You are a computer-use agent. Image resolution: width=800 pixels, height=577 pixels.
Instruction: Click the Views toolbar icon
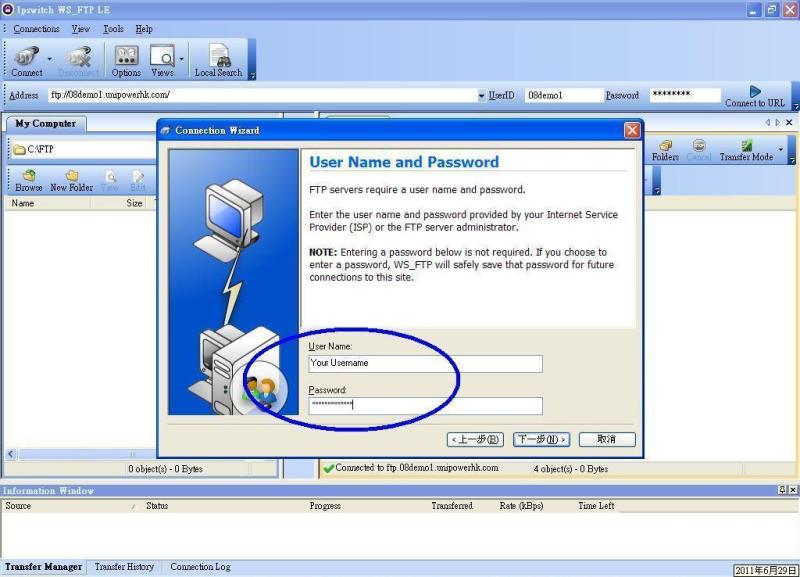(162, 61)
